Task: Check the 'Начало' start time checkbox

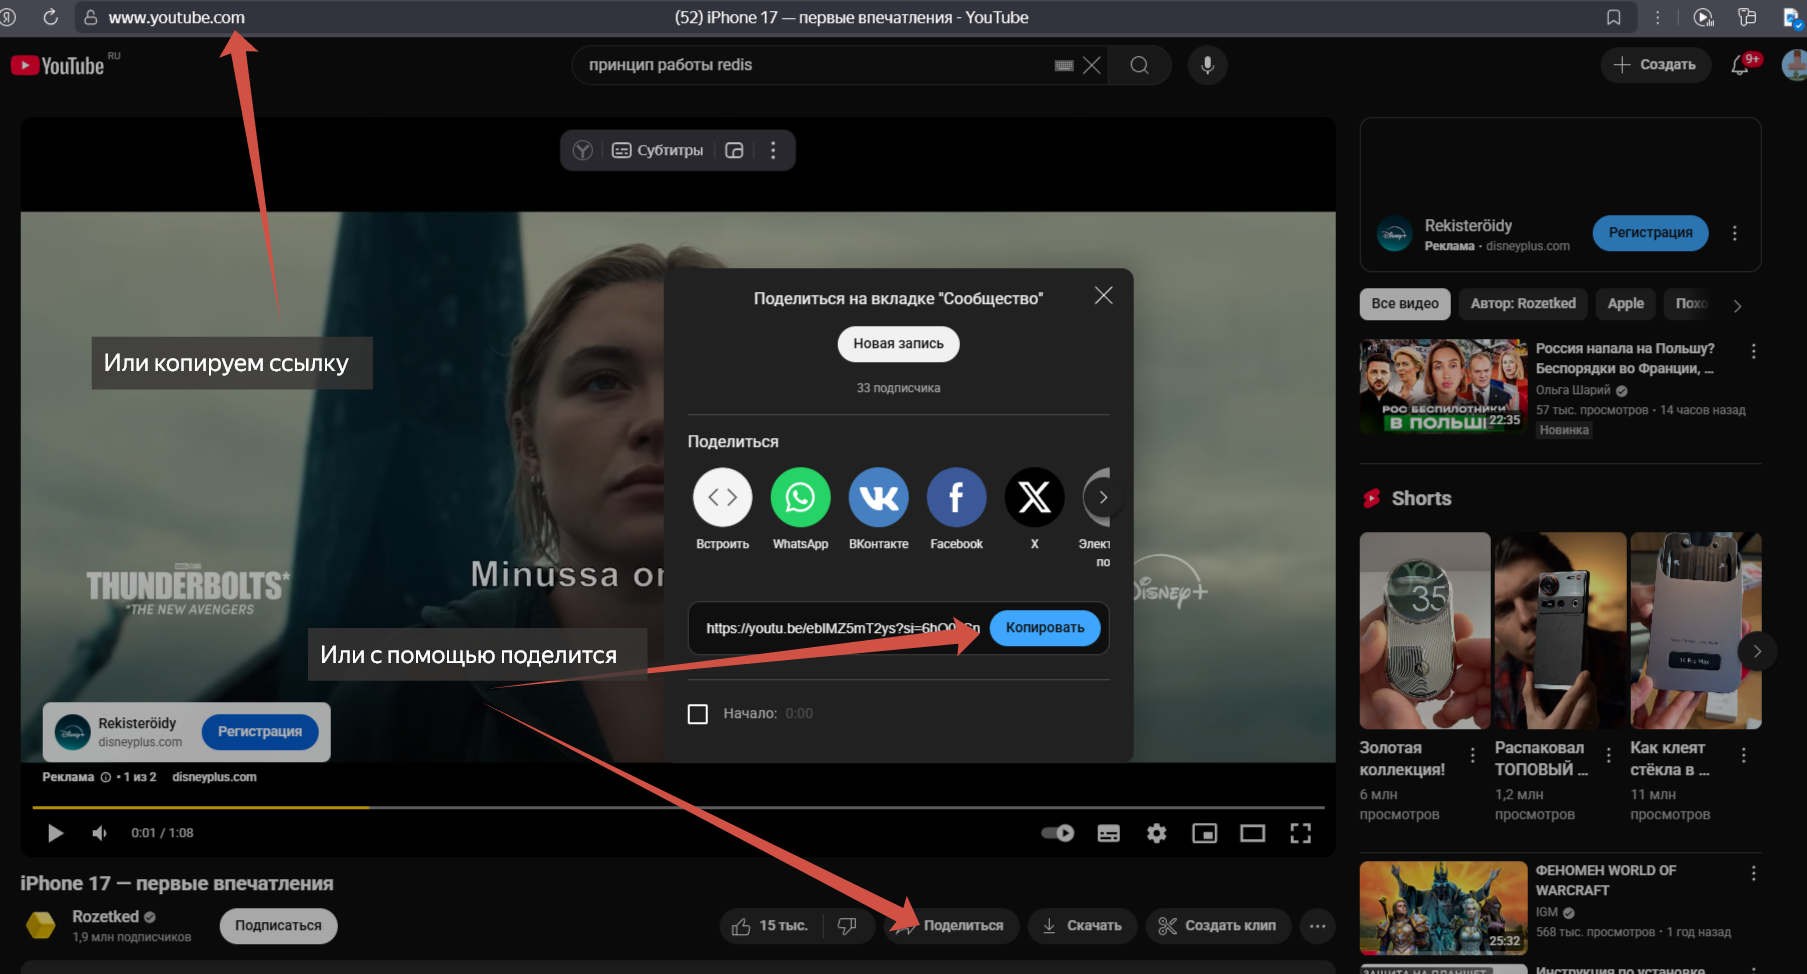Action: click(698, 714)
